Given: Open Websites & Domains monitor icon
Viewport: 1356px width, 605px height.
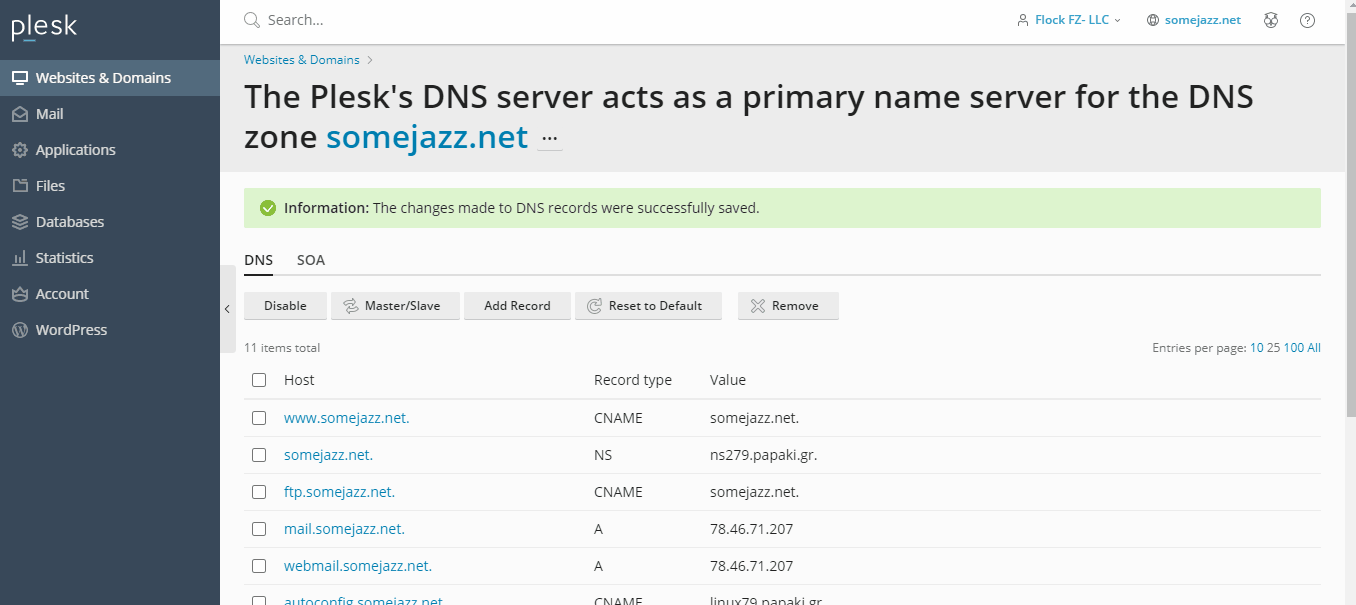Looking at the screenshot, I should tap(20, 78).
